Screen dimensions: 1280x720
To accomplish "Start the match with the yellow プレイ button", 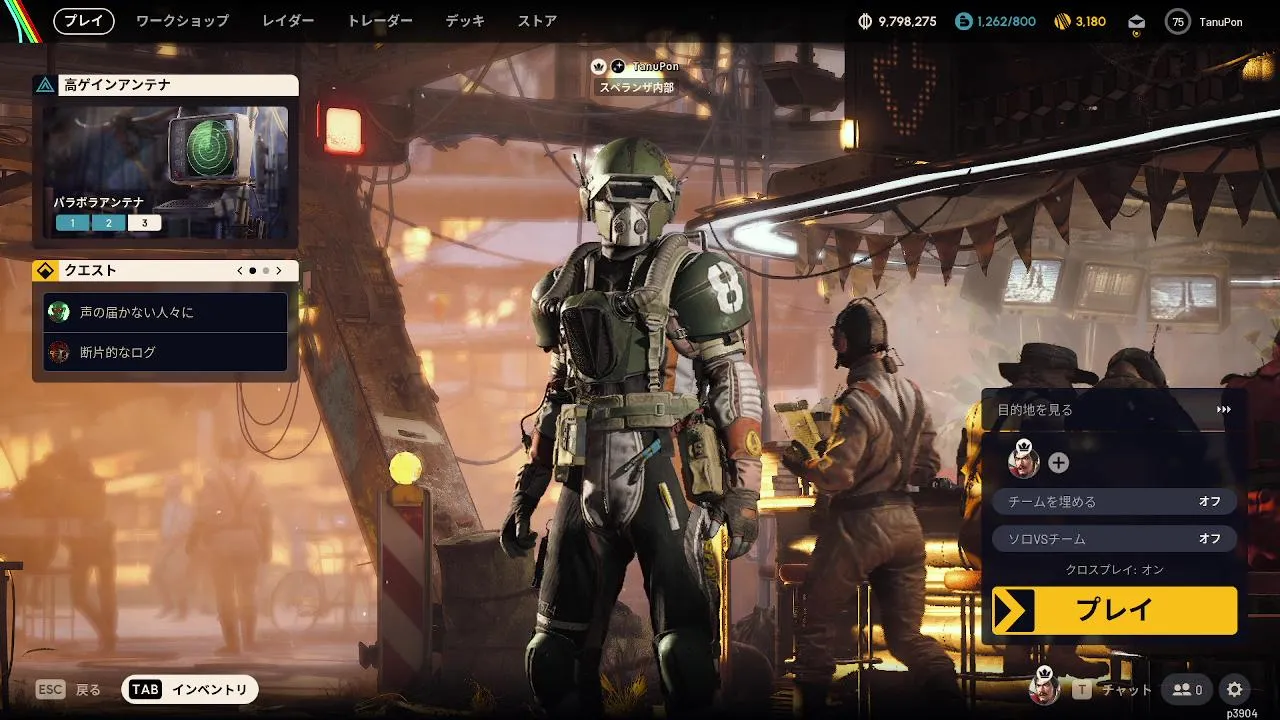I will coord(1114,610).
